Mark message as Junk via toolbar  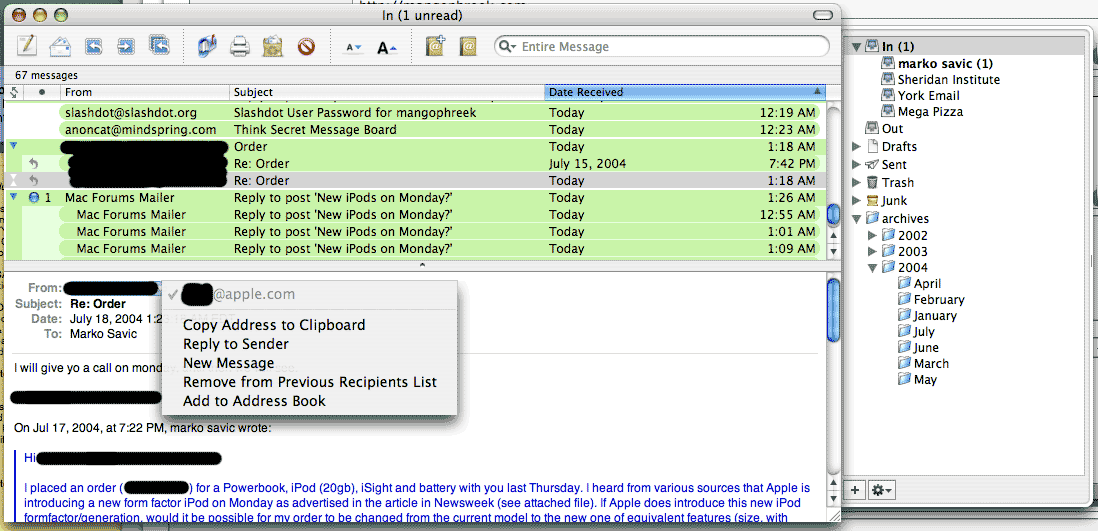[x=272, y=47]
